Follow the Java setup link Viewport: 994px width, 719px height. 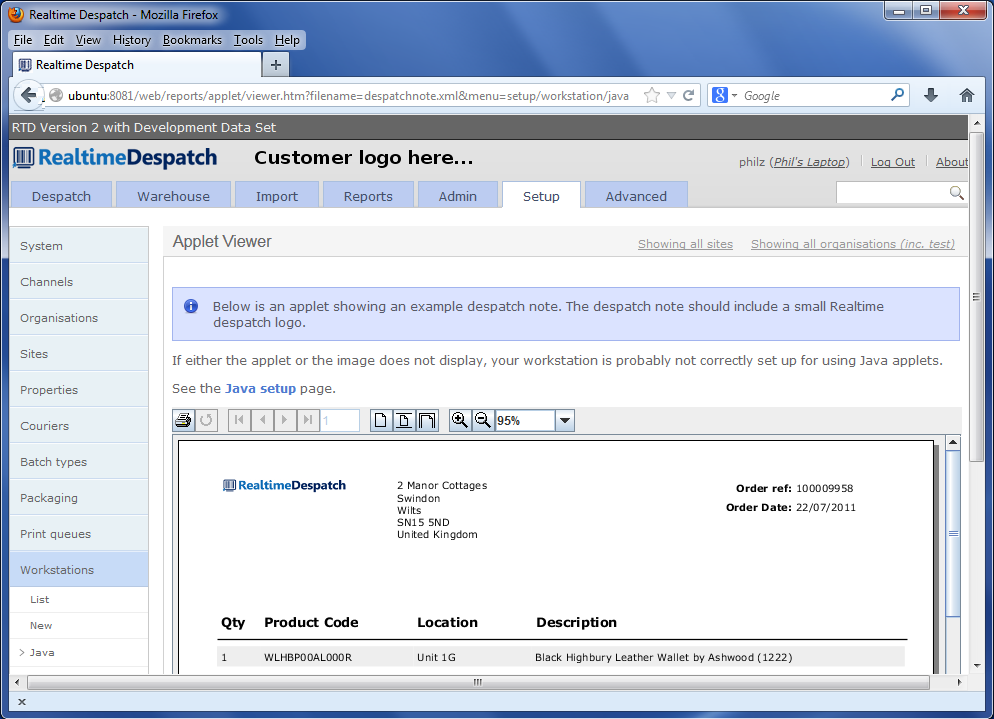[261, 388]
